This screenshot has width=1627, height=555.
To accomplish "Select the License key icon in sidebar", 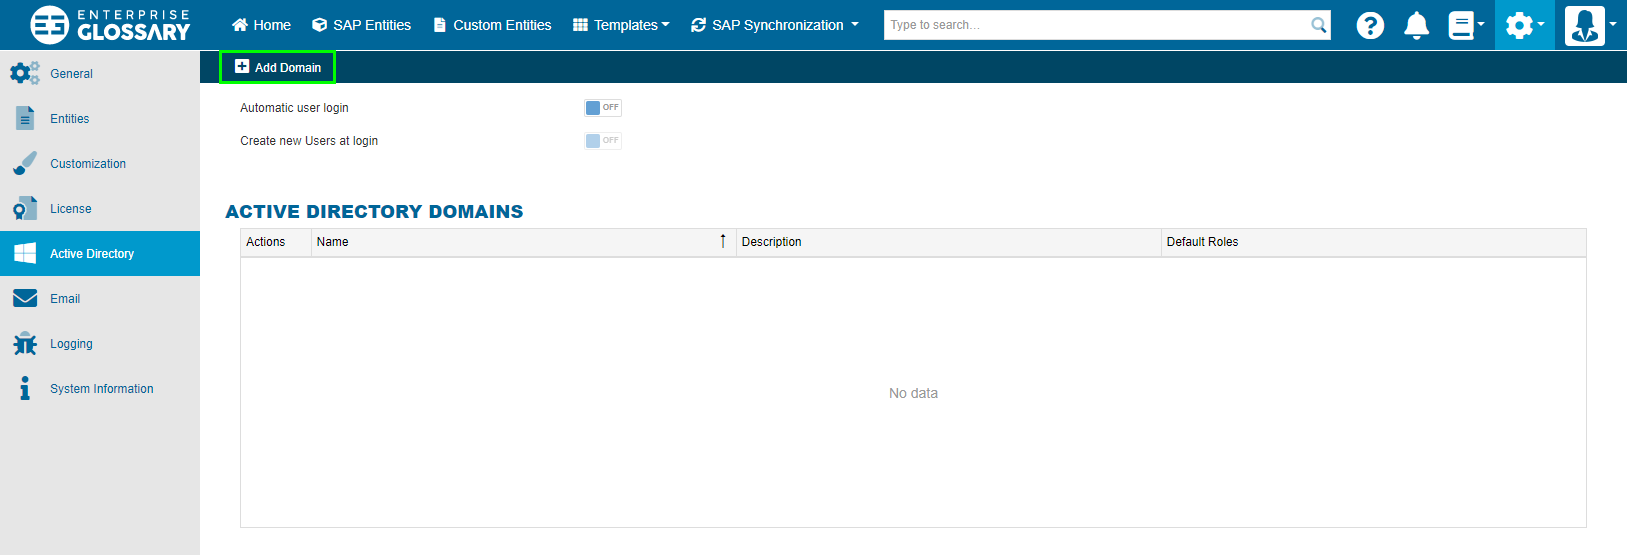I will 25,209.
